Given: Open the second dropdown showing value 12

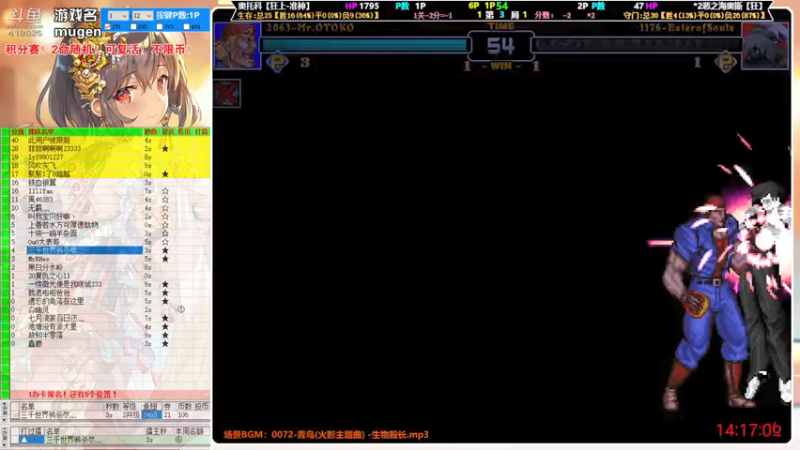Looking at the screenshot, I should pos(142,16).
